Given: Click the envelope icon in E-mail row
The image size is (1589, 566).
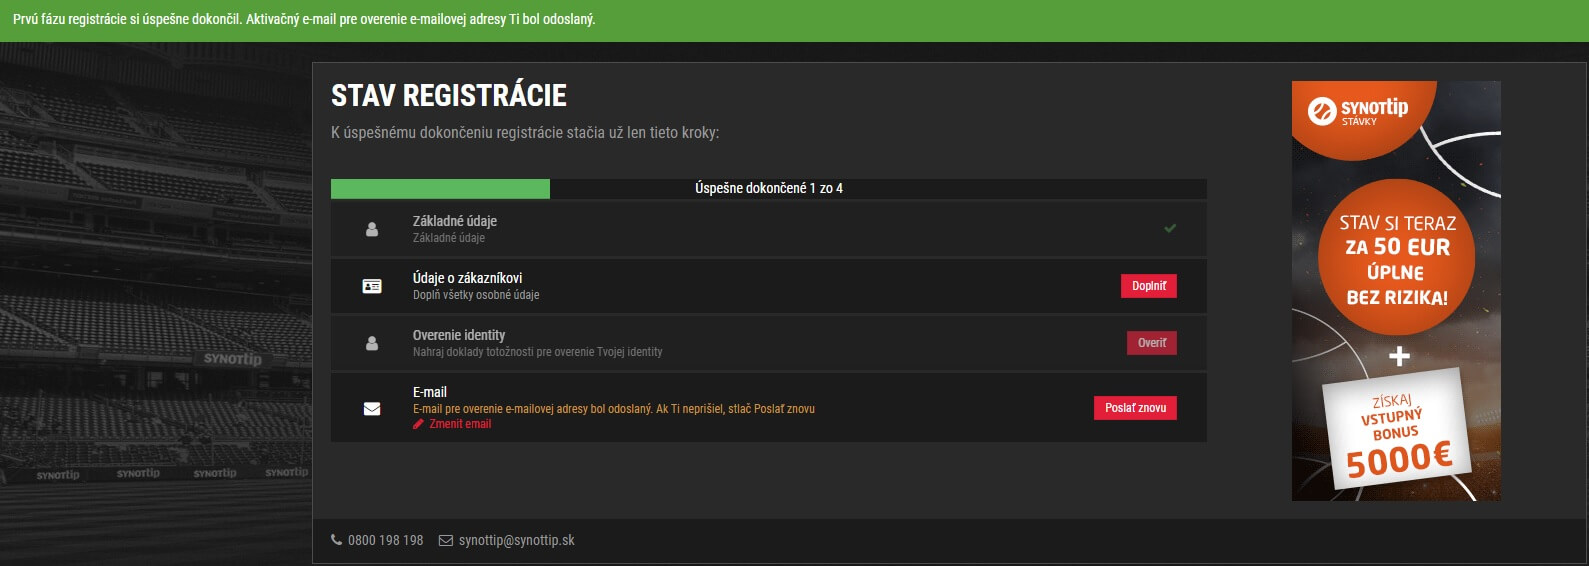Looking at the screenshot, I should 372,408.
